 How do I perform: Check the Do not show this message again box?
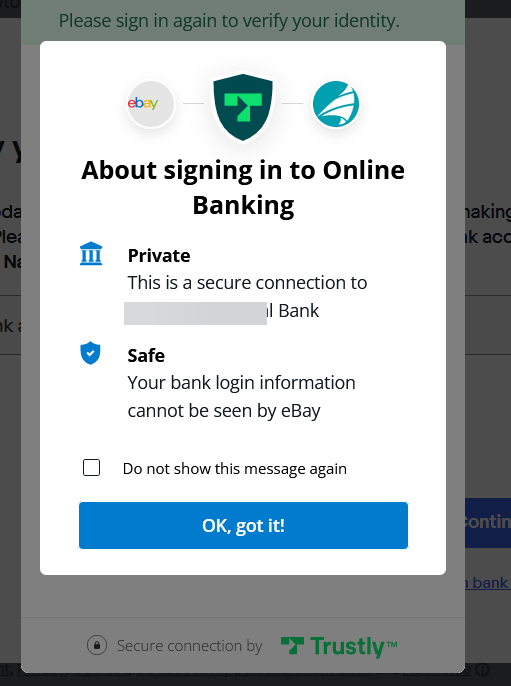click(x=91, y=468)
